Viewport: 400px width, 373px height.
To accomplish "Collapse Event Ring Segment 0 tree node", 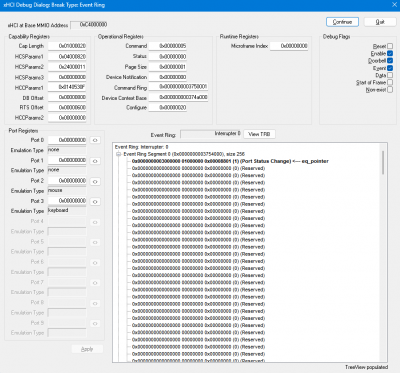I will click(x=118, y=154).
